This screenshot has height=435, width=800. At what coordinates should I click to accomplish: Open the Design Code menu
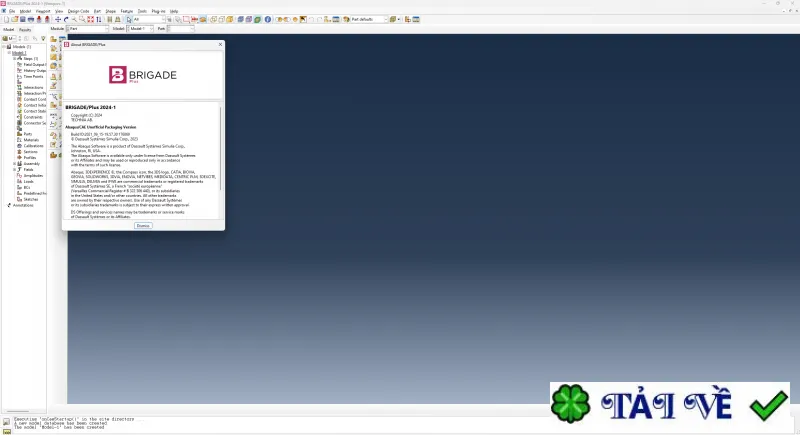point(78,11)
